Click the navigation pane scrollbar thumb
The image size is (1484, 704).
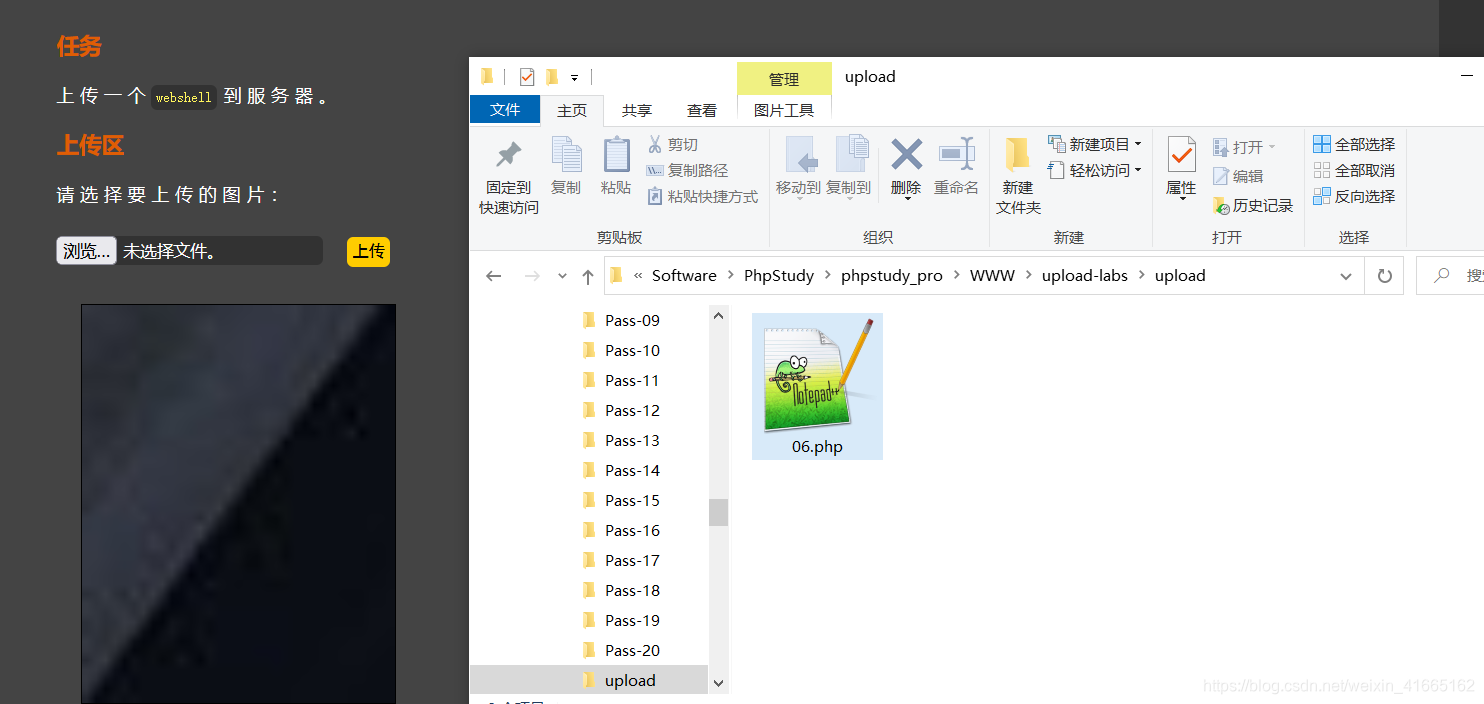(718, 512)
